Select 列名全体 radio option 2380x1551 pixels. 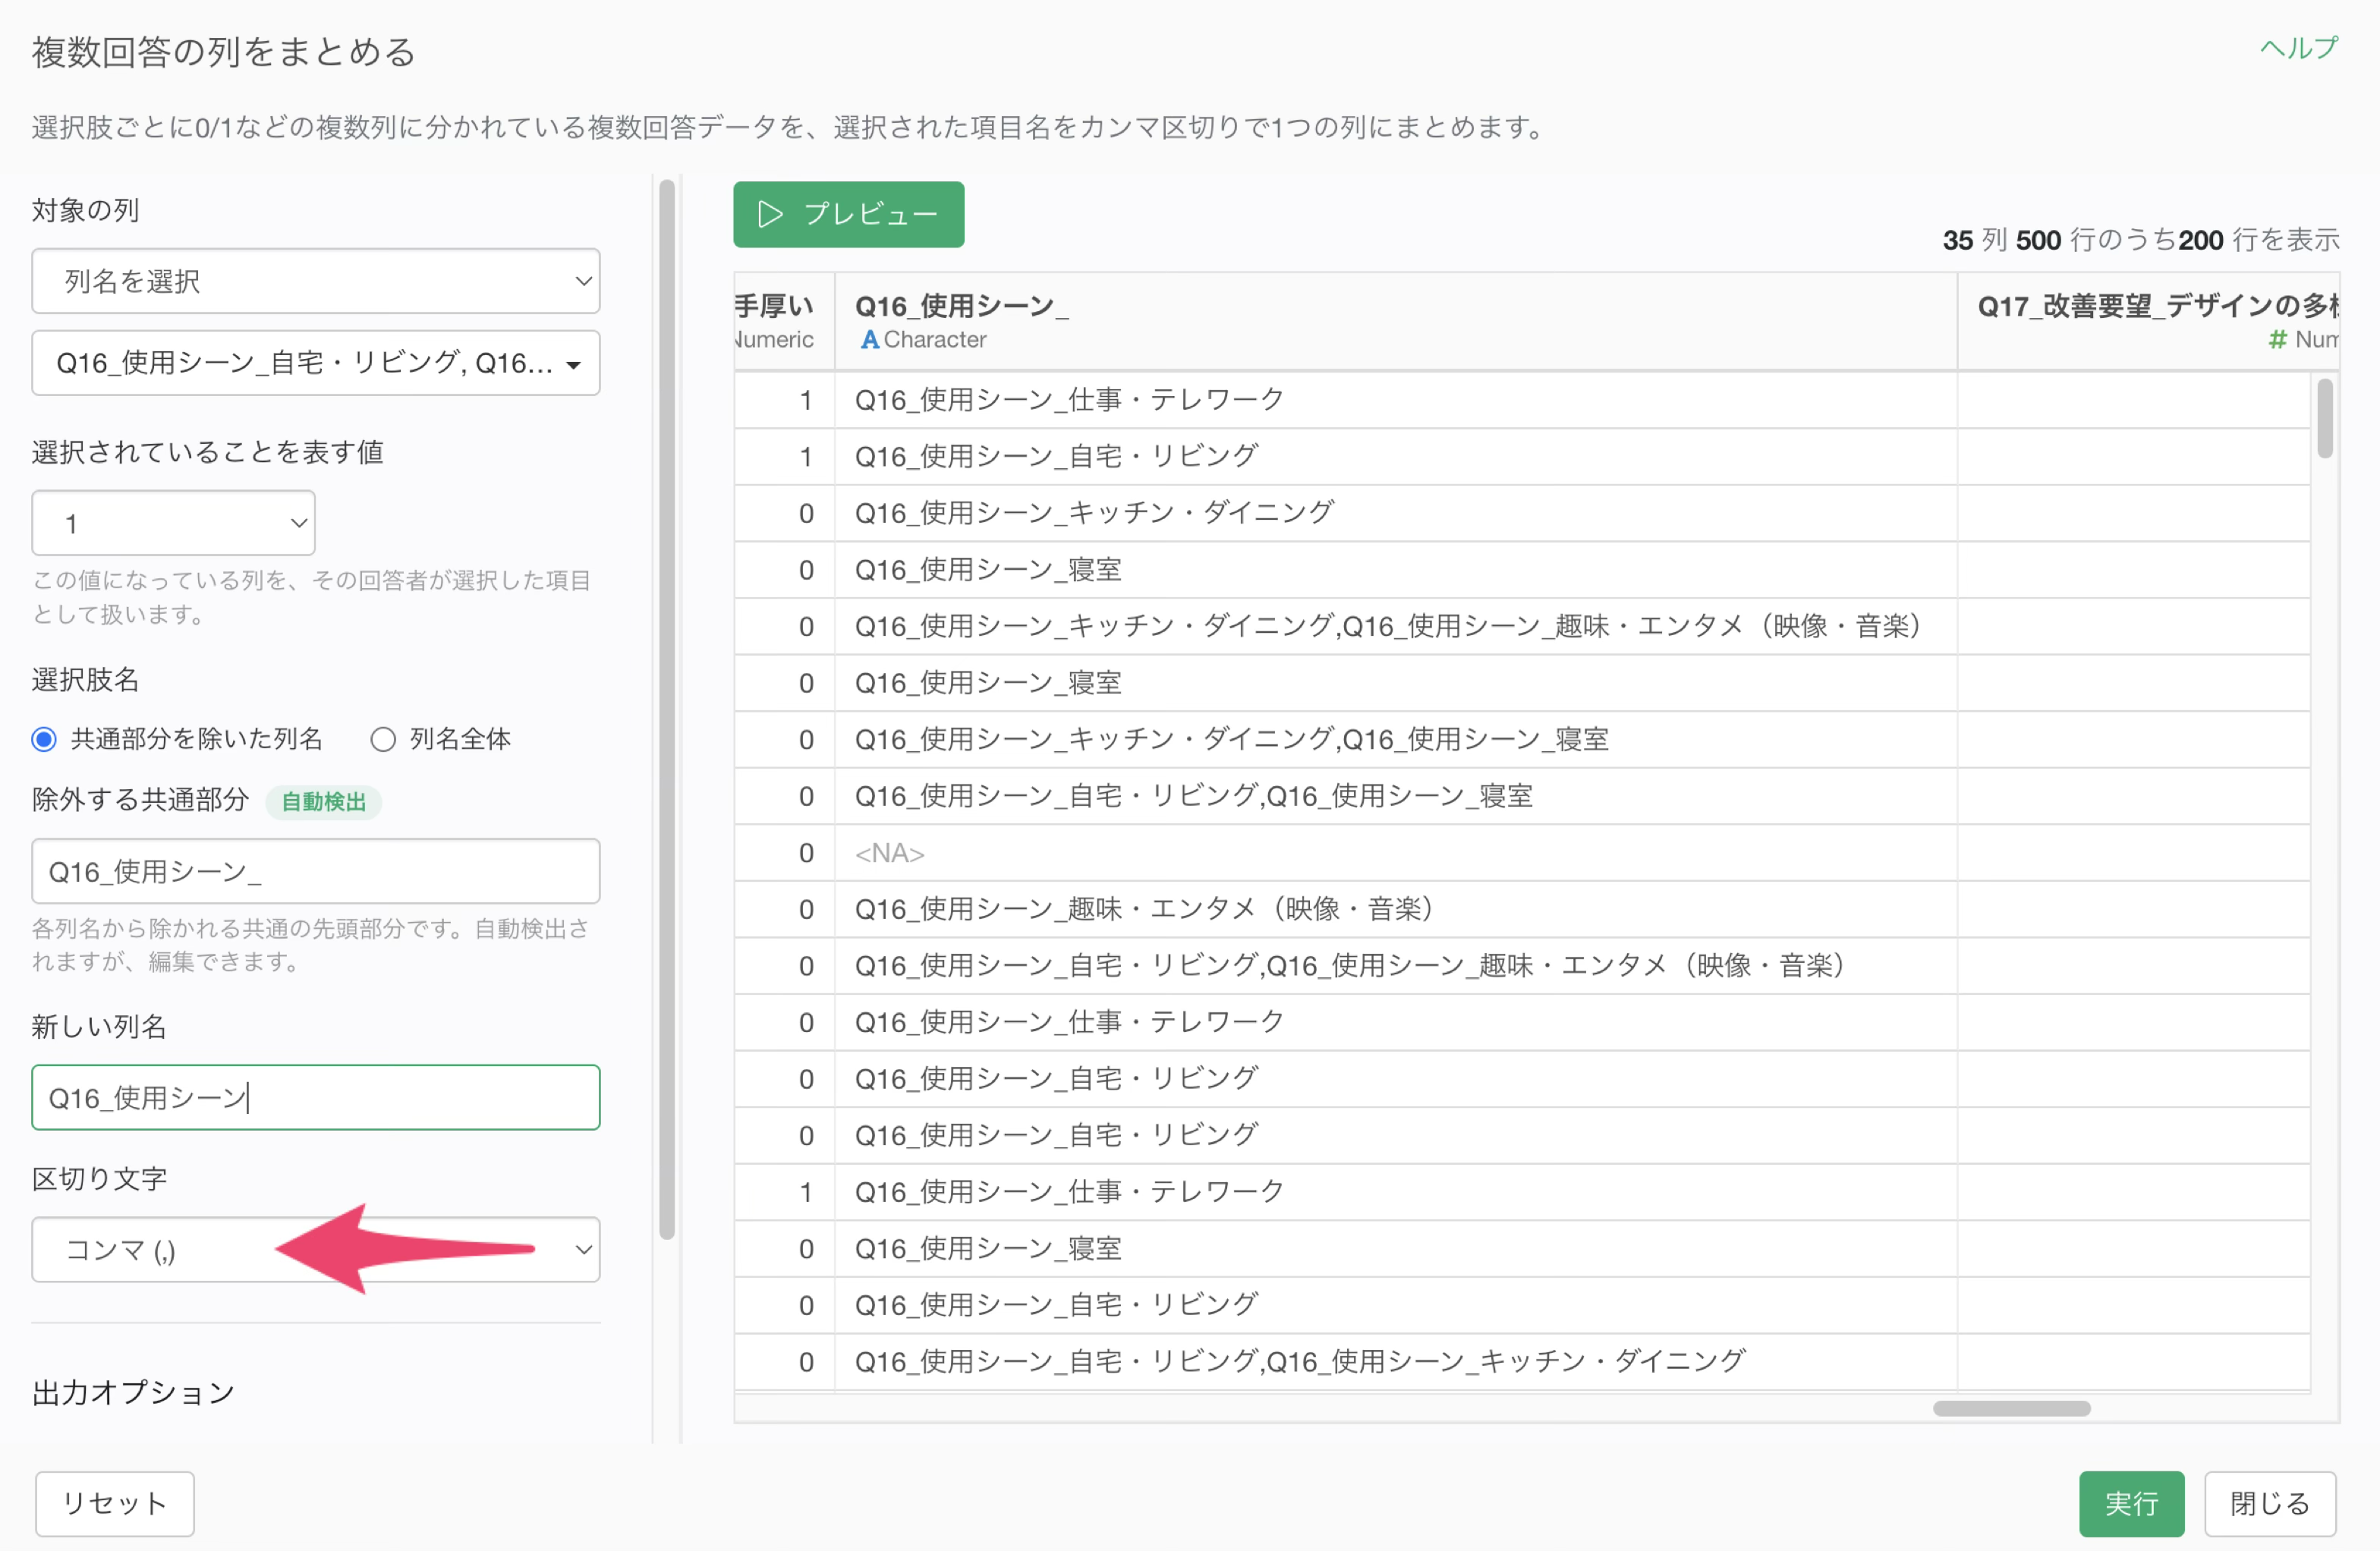(383, 739)
